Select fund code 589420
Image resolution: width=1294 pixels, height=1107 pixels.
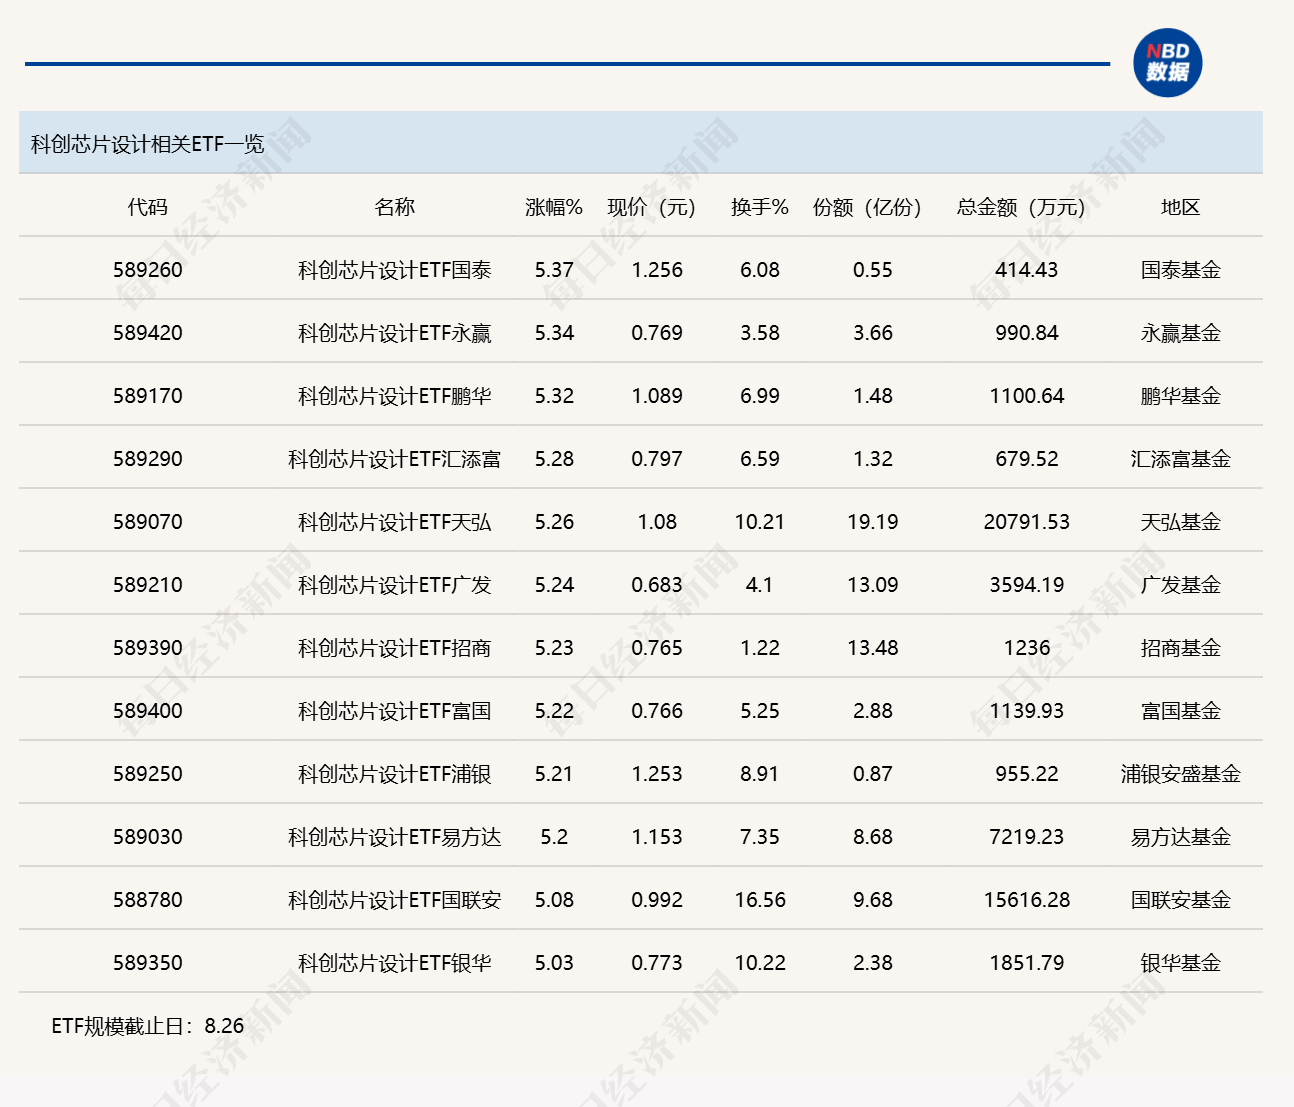tap(148, 333)
